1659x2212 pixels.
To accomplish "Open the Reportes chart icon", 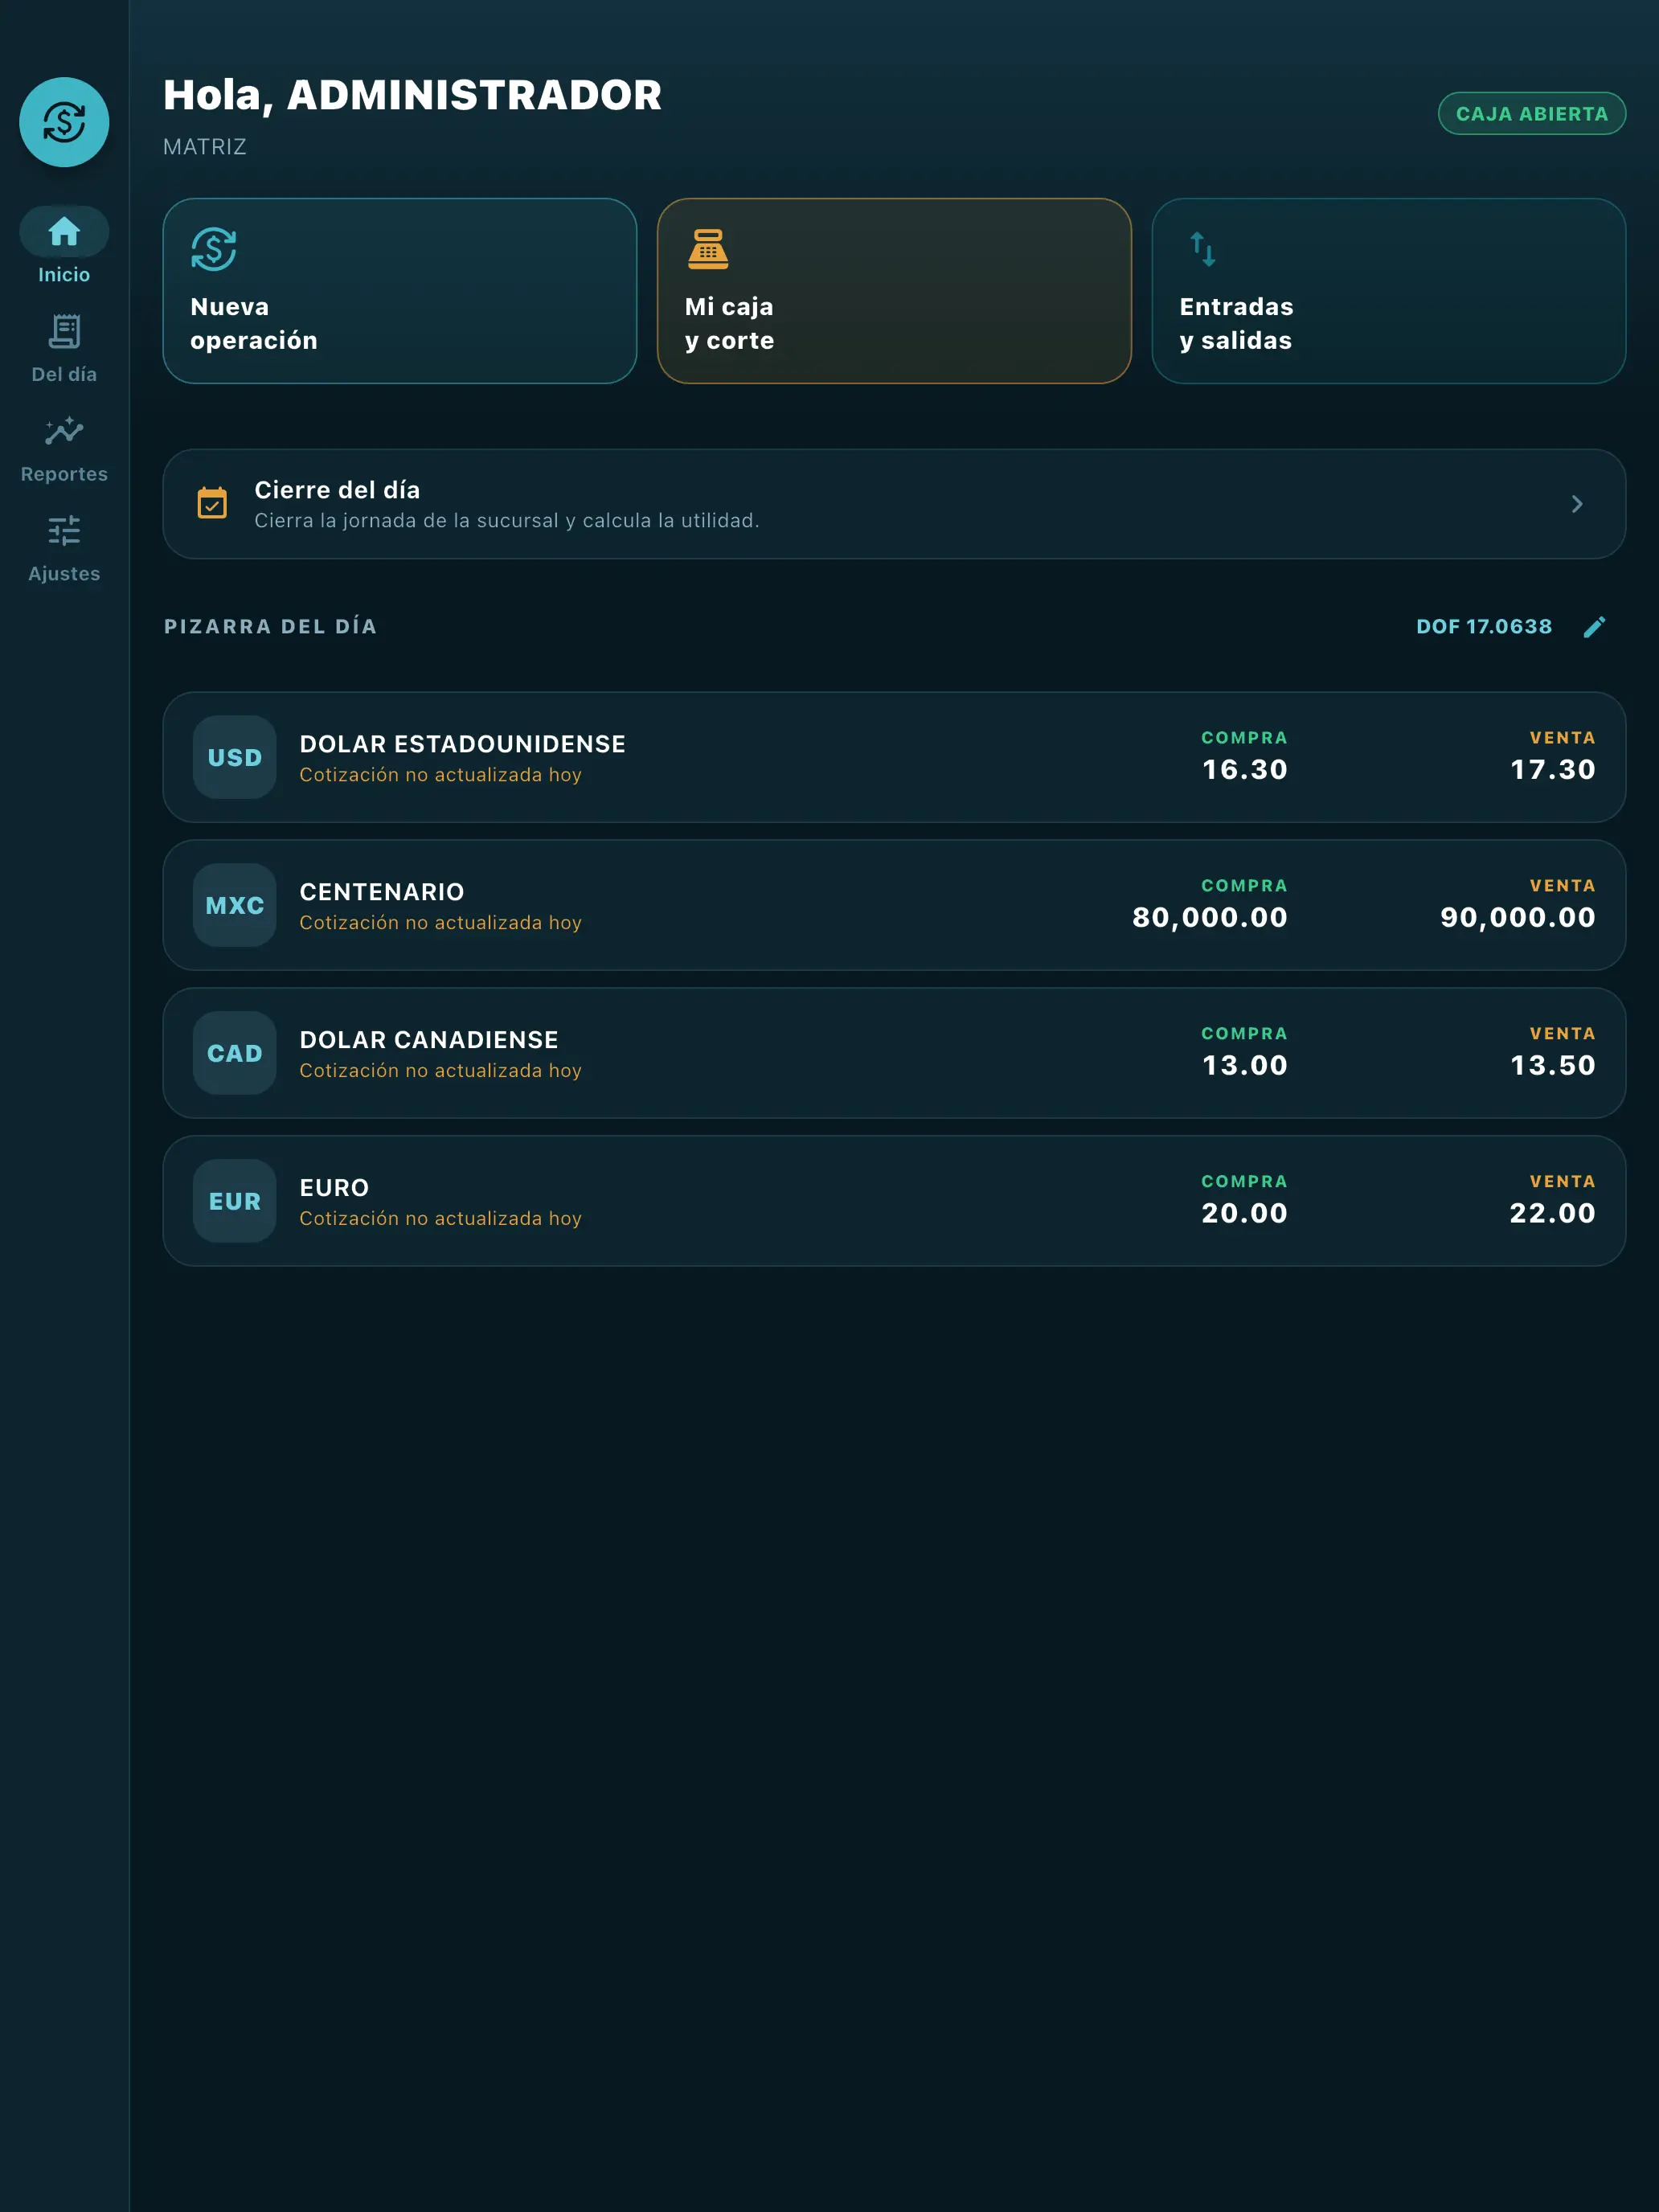I will point(64,431).
